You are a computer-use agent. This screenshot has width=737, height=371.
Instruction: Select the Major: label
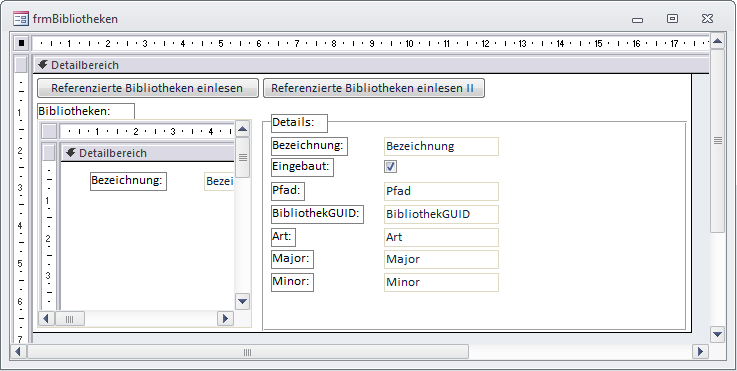coord(292,259)
